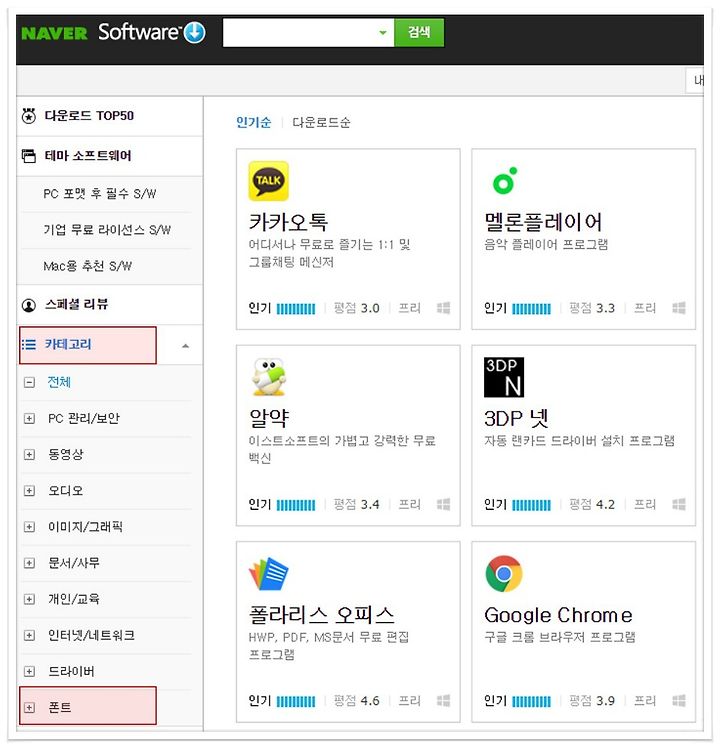
Task: Open 스페셜 리뷰 menu
Action: point(76,304)
